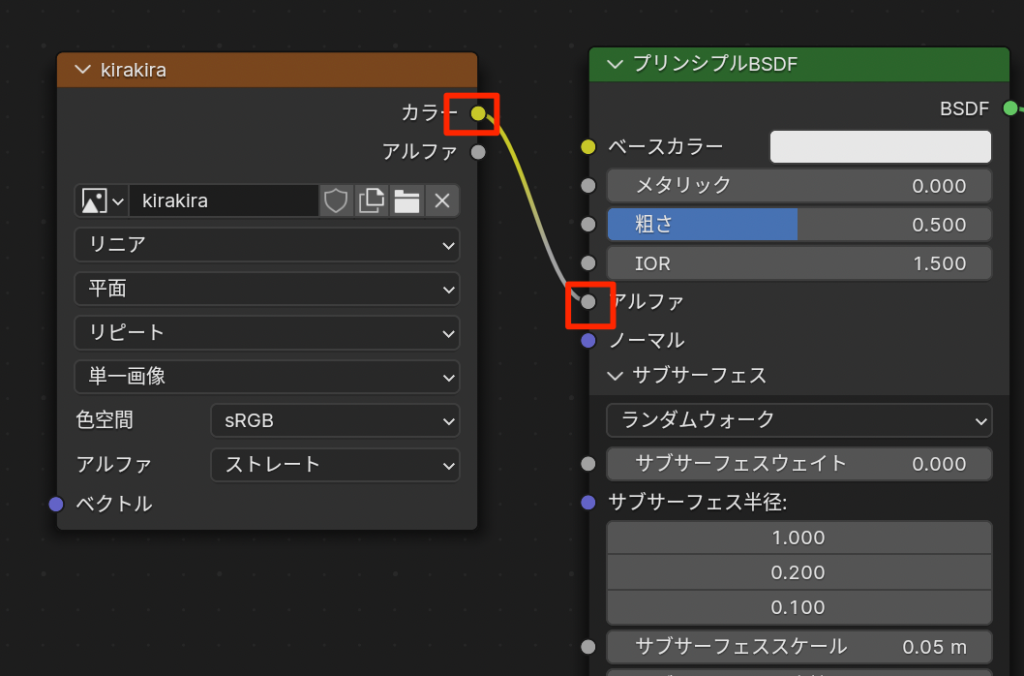Click the yellow カラー output socket
Screen dimensions: 1024x676
pos(478,113)
